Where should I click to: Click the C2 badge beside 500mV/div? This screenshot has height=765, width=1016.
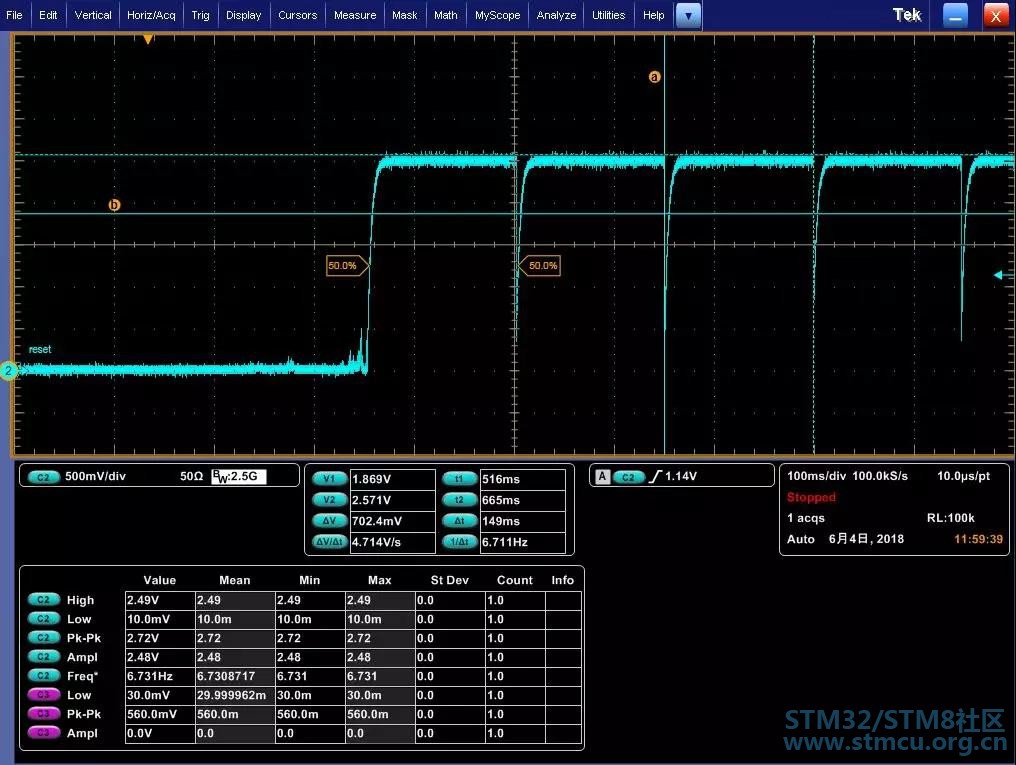43,477
